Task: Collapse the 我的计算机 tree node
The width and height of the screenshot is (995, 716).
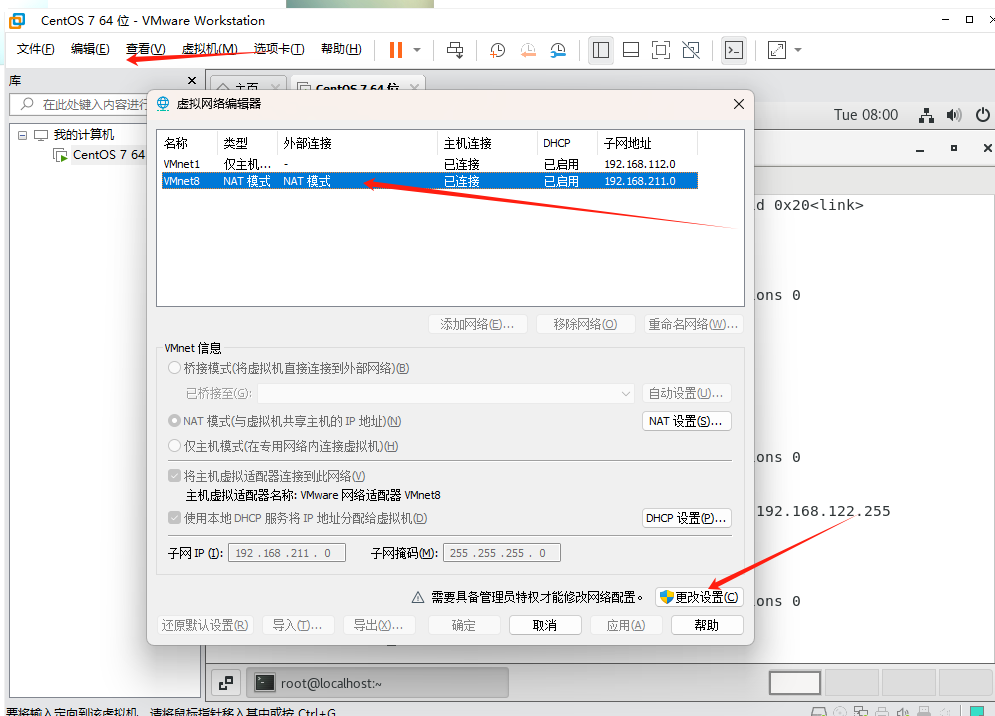Action: coord(23,135)
